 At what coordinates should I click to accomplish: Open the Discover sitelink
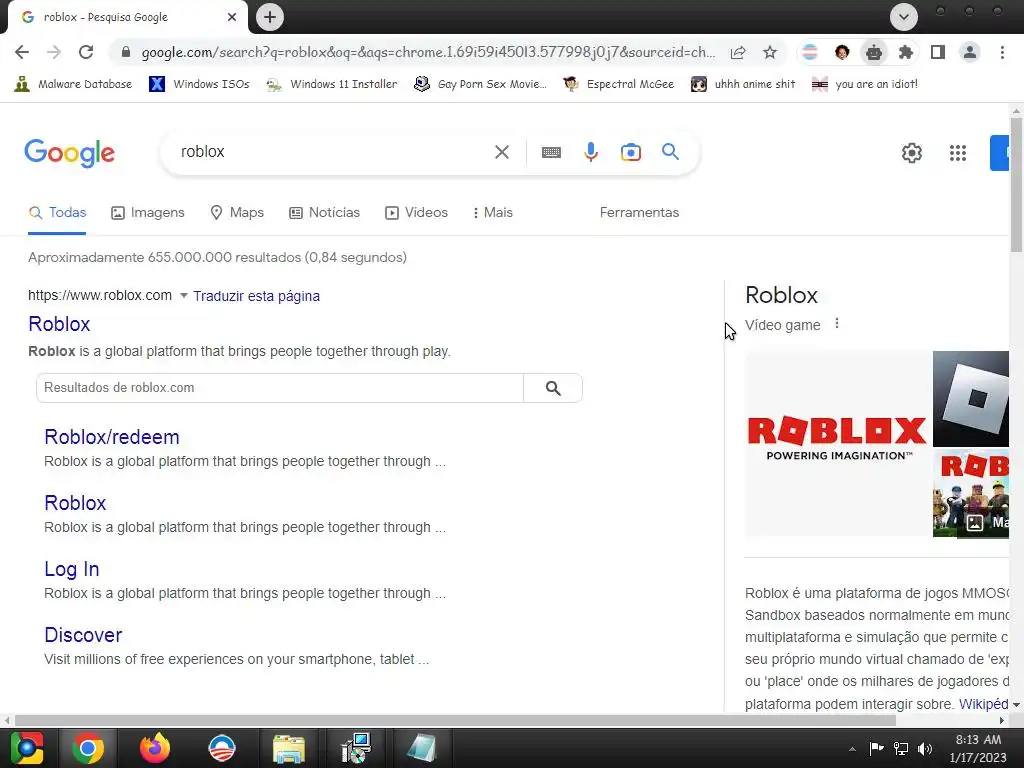(83, 635)
